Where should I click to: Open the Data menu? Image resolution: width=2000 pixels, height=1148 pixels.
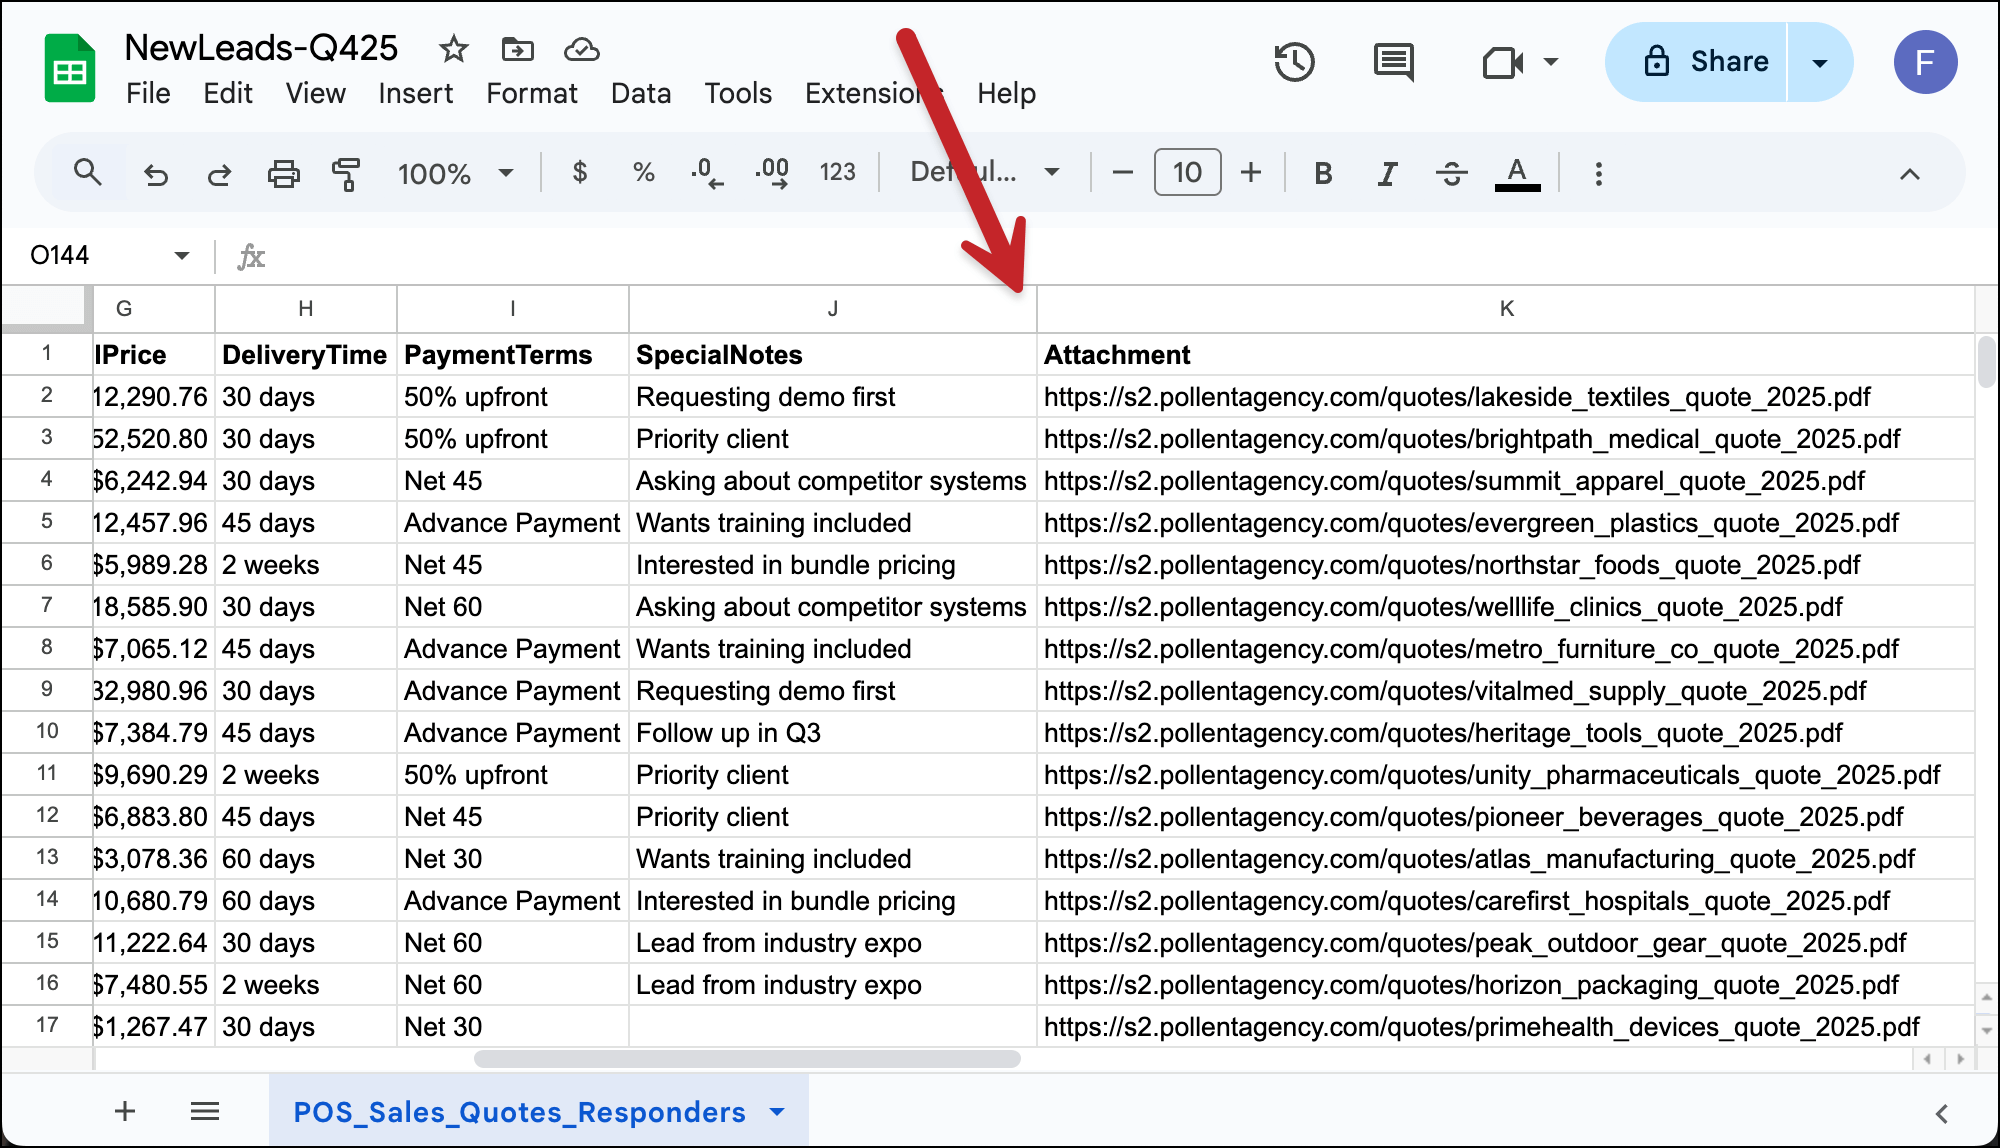coord(640,93)
